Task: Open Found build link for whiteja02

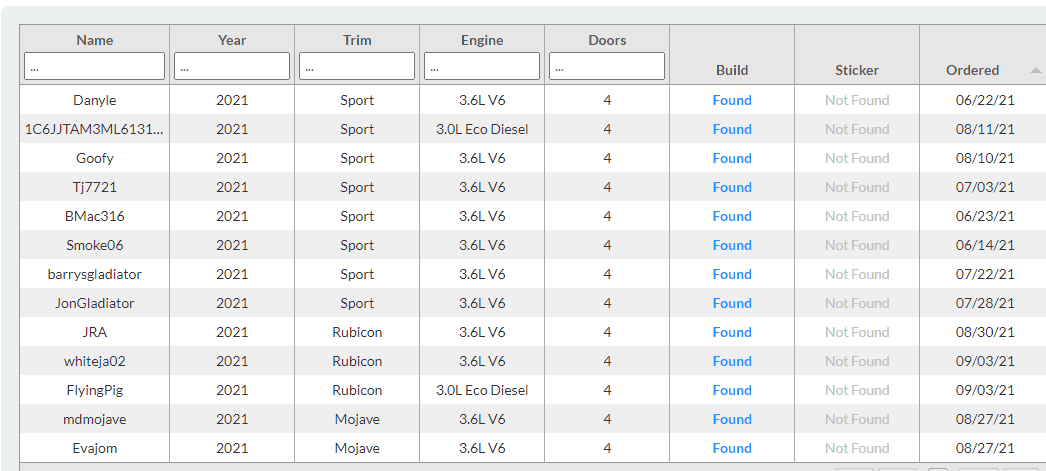Action: (732, 362)
